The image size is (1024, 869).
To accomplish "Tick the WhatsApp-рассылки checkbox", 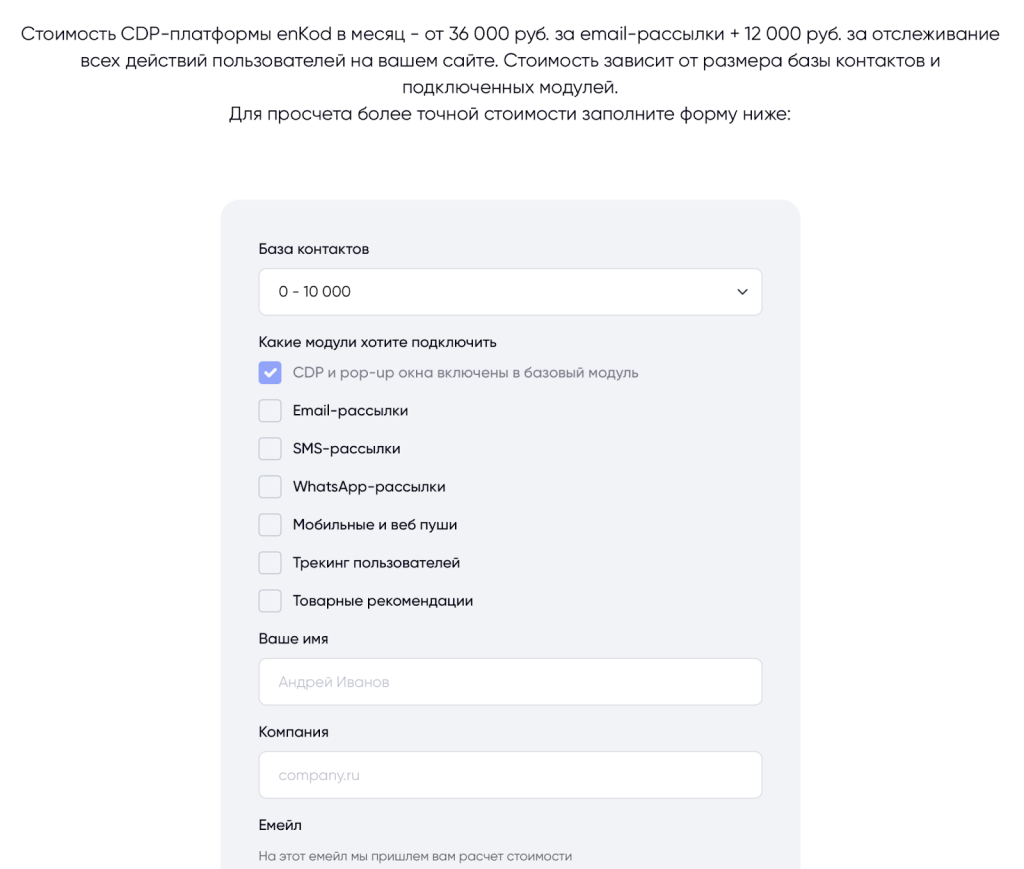I will pos(270,487).
